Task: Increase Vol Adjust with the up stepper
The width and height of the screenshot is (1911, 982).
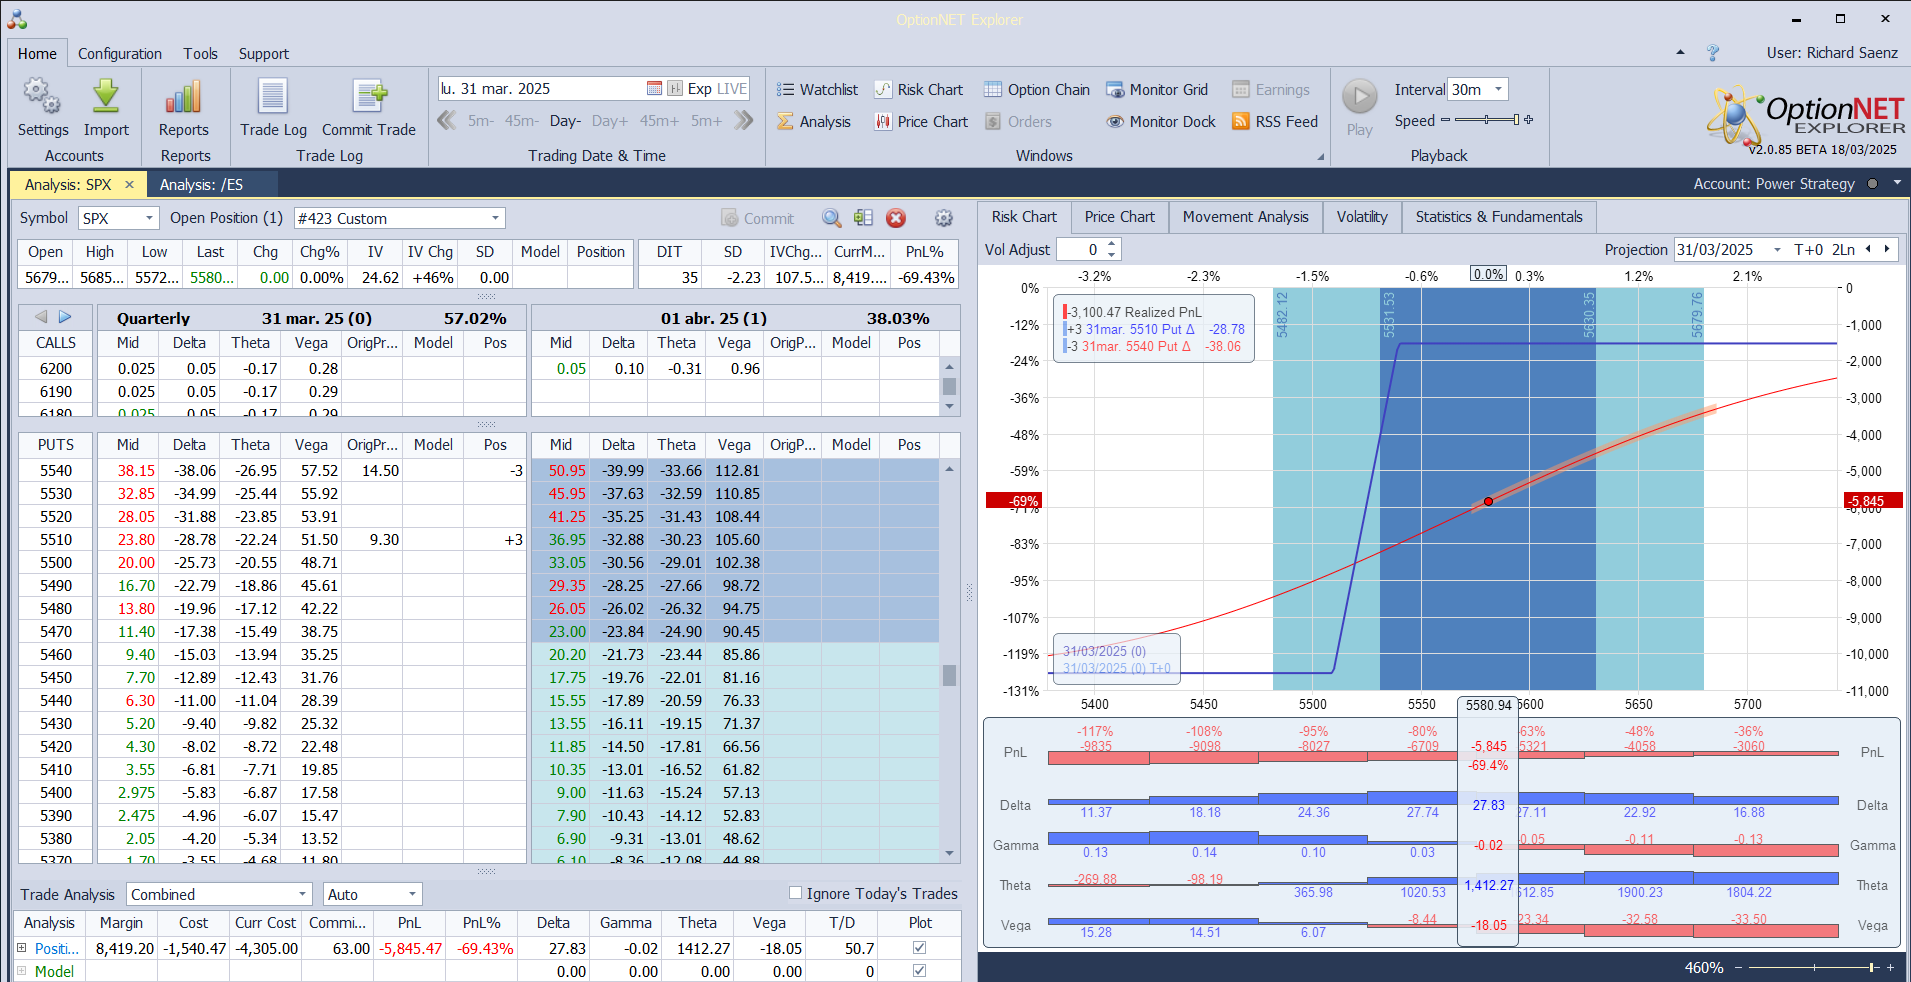Action: pyautogui.click(x=1111, y=244)
